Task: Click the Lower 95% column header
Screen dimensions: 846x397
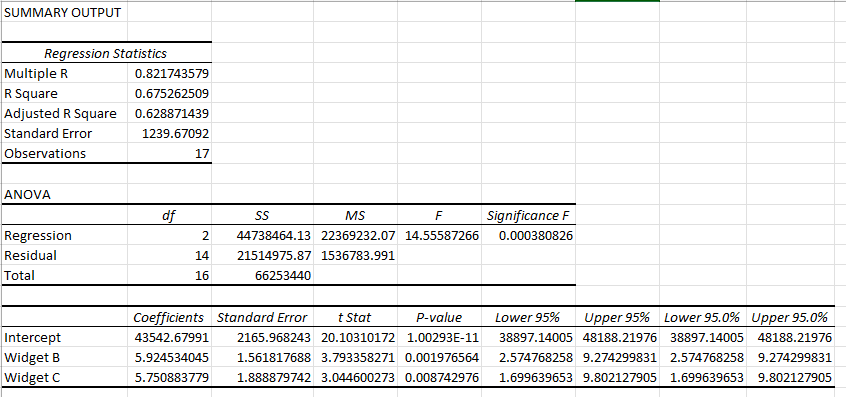Action: (x=528, y=317)
